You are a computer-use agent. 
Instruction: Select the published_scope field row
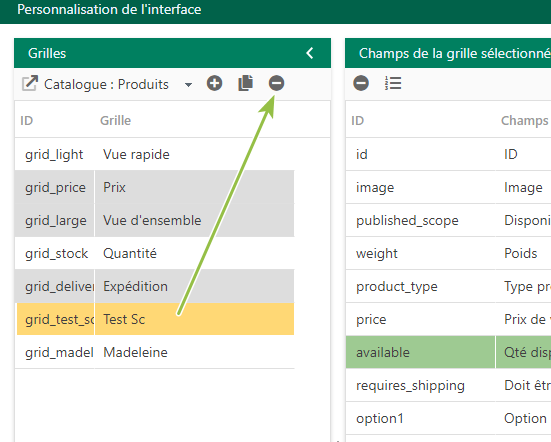448,220
